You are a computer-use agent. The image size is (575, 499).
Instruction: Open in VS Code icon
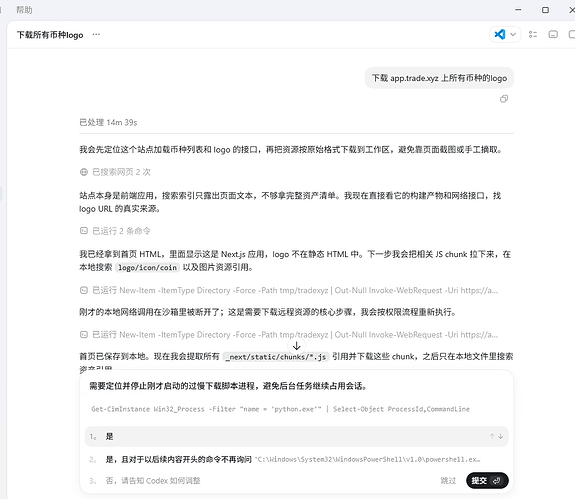click(x=499, y=34)
